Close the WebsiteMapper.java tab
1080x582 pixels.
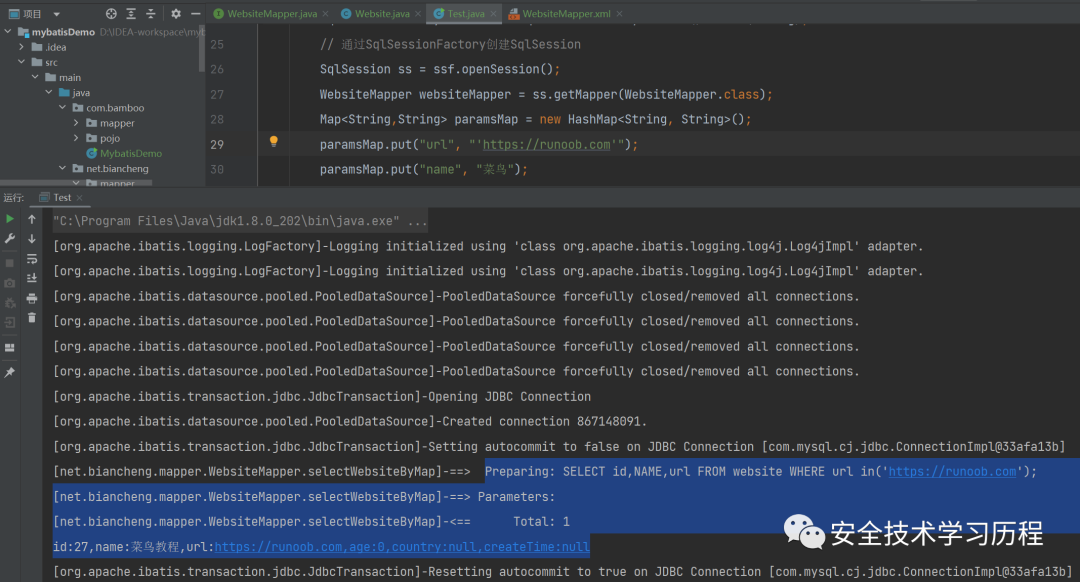coord(326,14)
